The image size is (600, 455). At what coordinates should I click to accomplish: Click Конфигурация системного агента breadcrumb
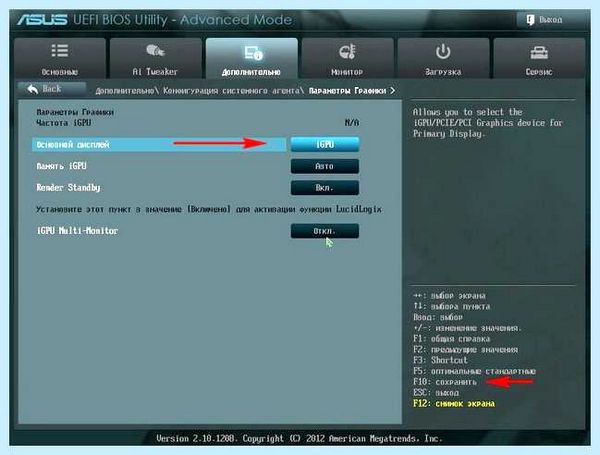pos(231,91)
